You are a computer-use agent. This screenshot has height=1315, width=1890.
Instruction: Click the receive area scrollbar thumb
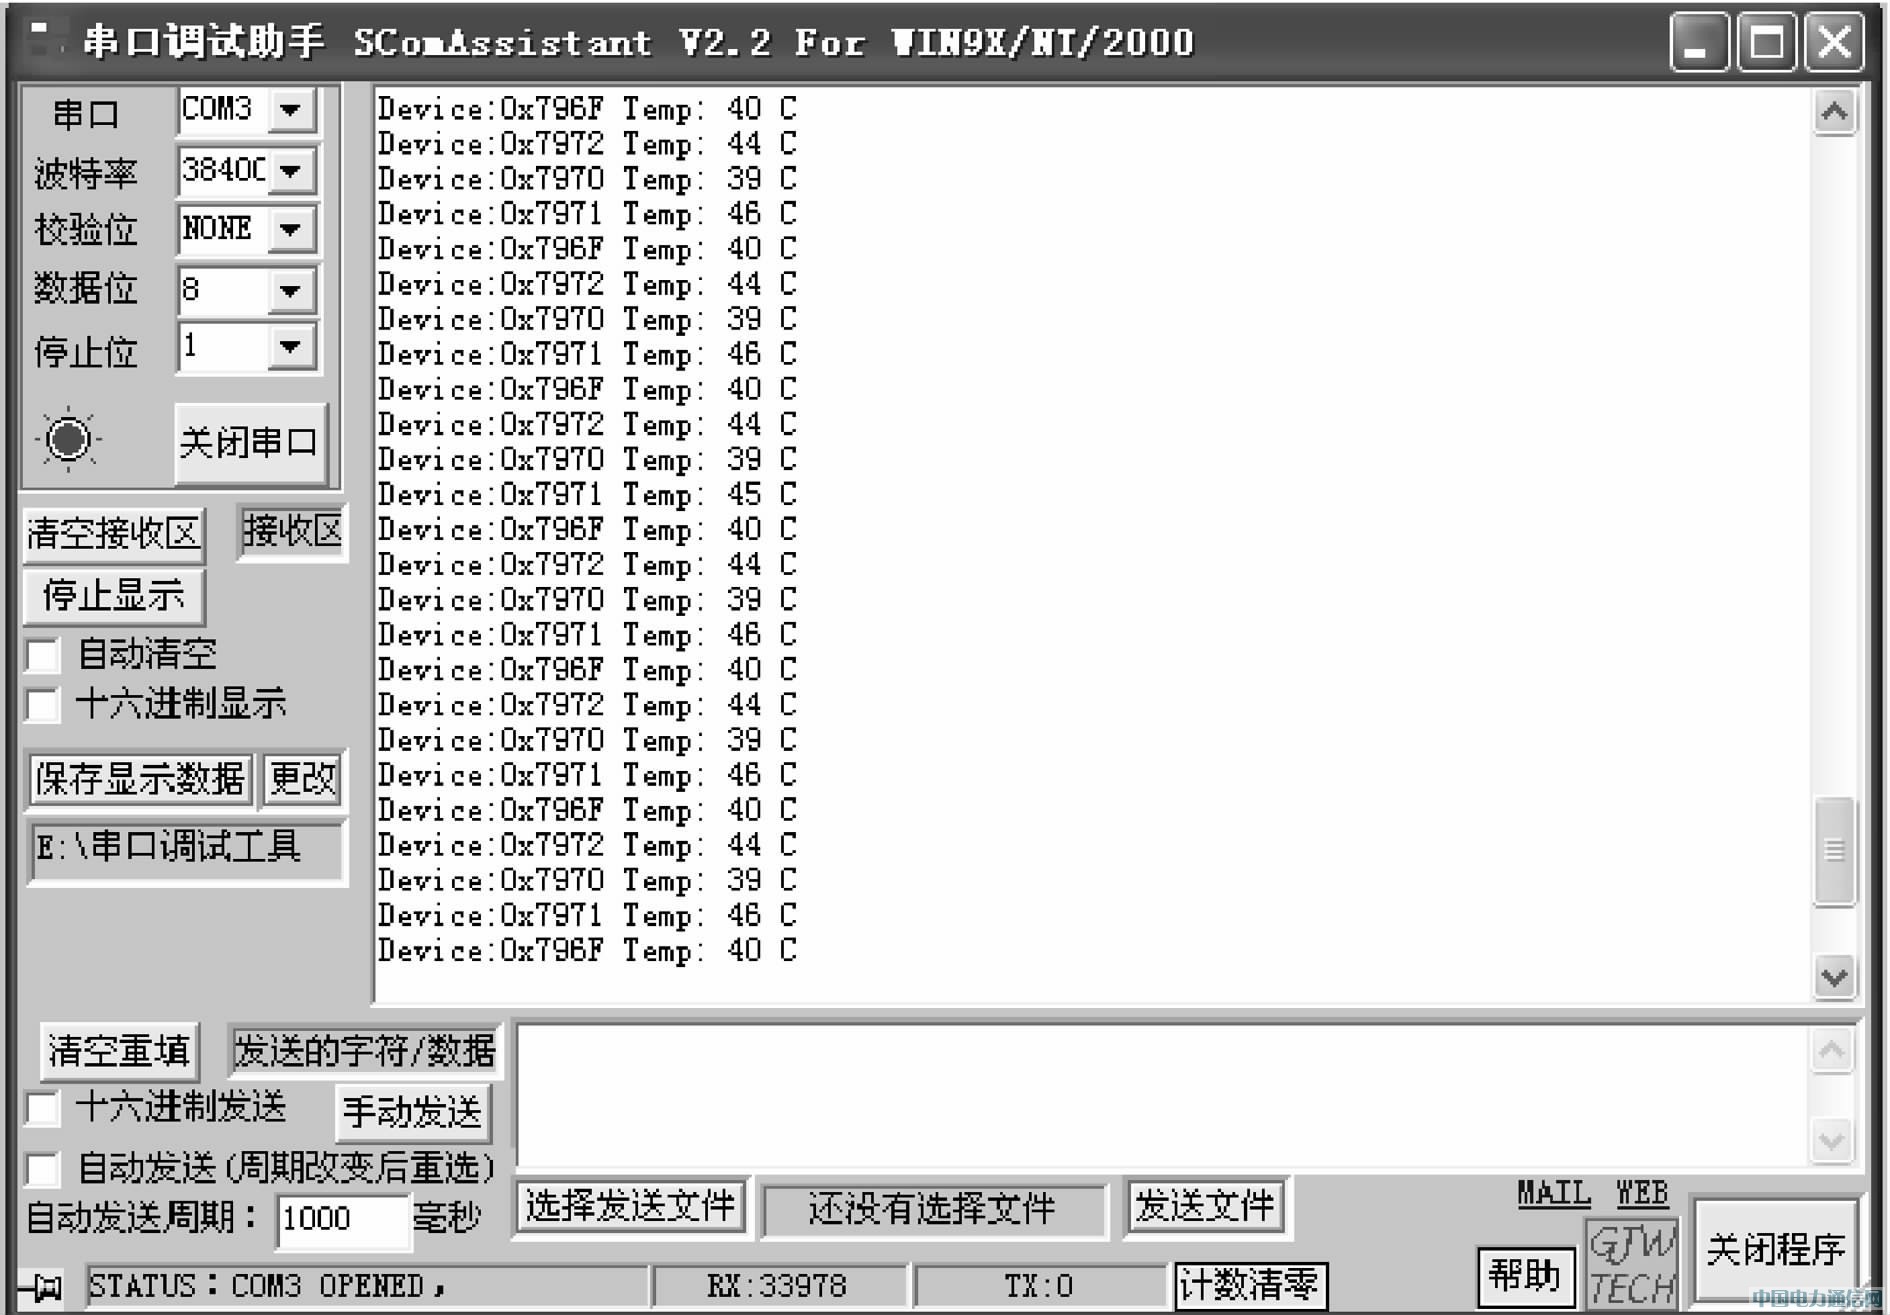point(1834,851)
